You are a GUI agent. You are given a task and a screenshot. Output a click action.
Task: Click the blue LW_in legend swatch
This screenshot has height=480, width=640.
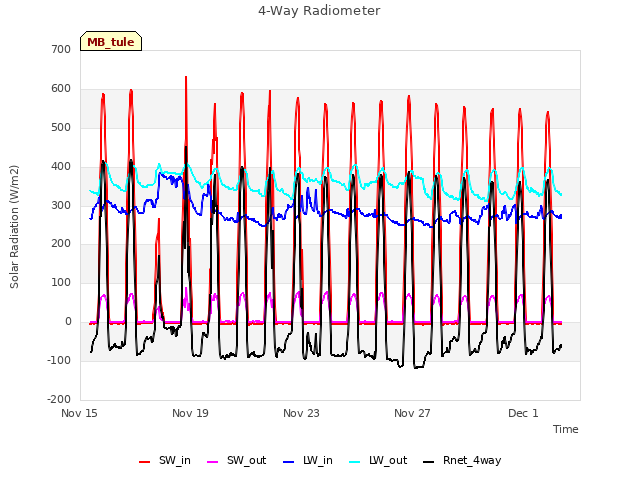289,462
